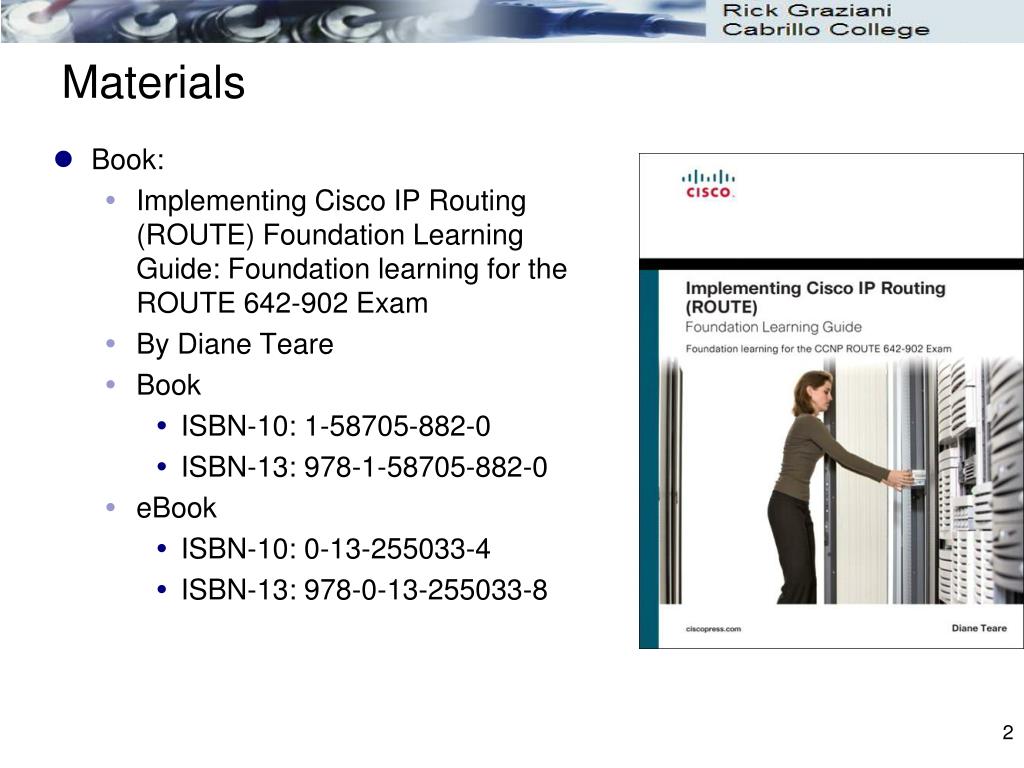Click the 'Materials' slide title
This screenshot has width=1024, height=768.
[x=153, y=82]
